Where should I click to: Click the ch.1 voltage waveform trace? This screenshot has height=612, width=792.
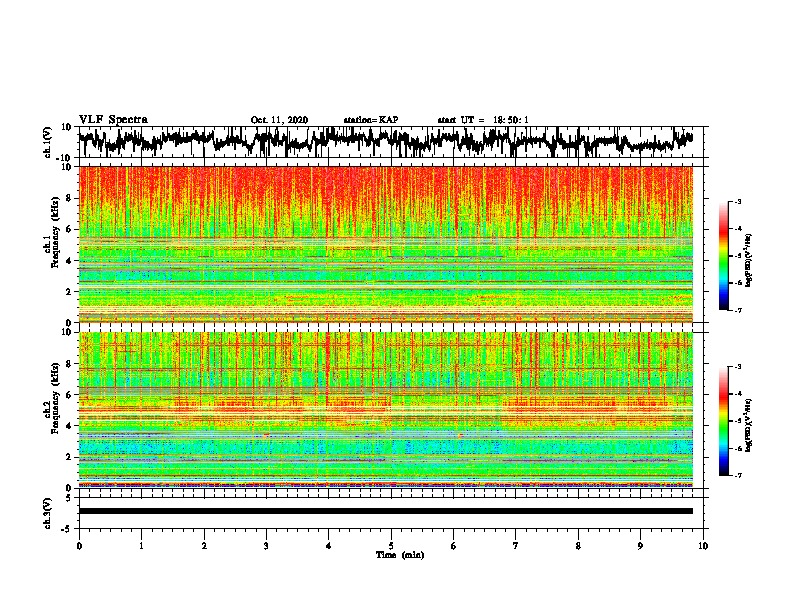pyautogui.click(x=385, y=141)
